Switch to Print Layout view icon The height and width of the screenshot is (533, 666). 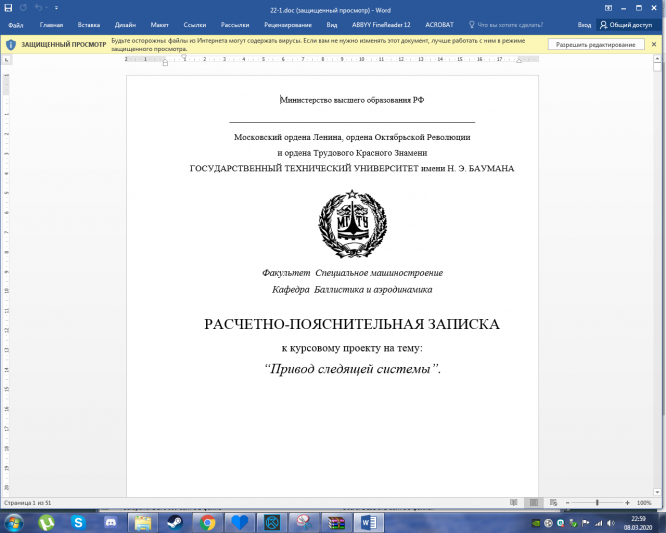533,503
